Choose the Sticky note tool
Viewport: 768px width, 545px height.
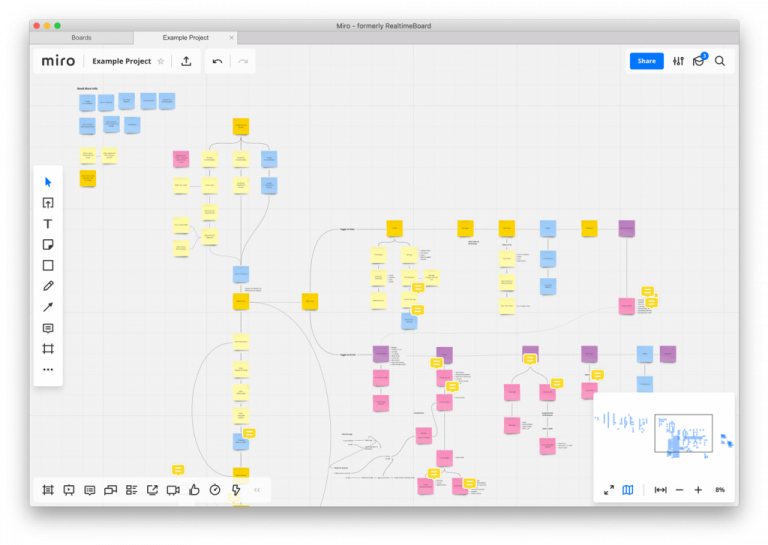pos(48,245)
